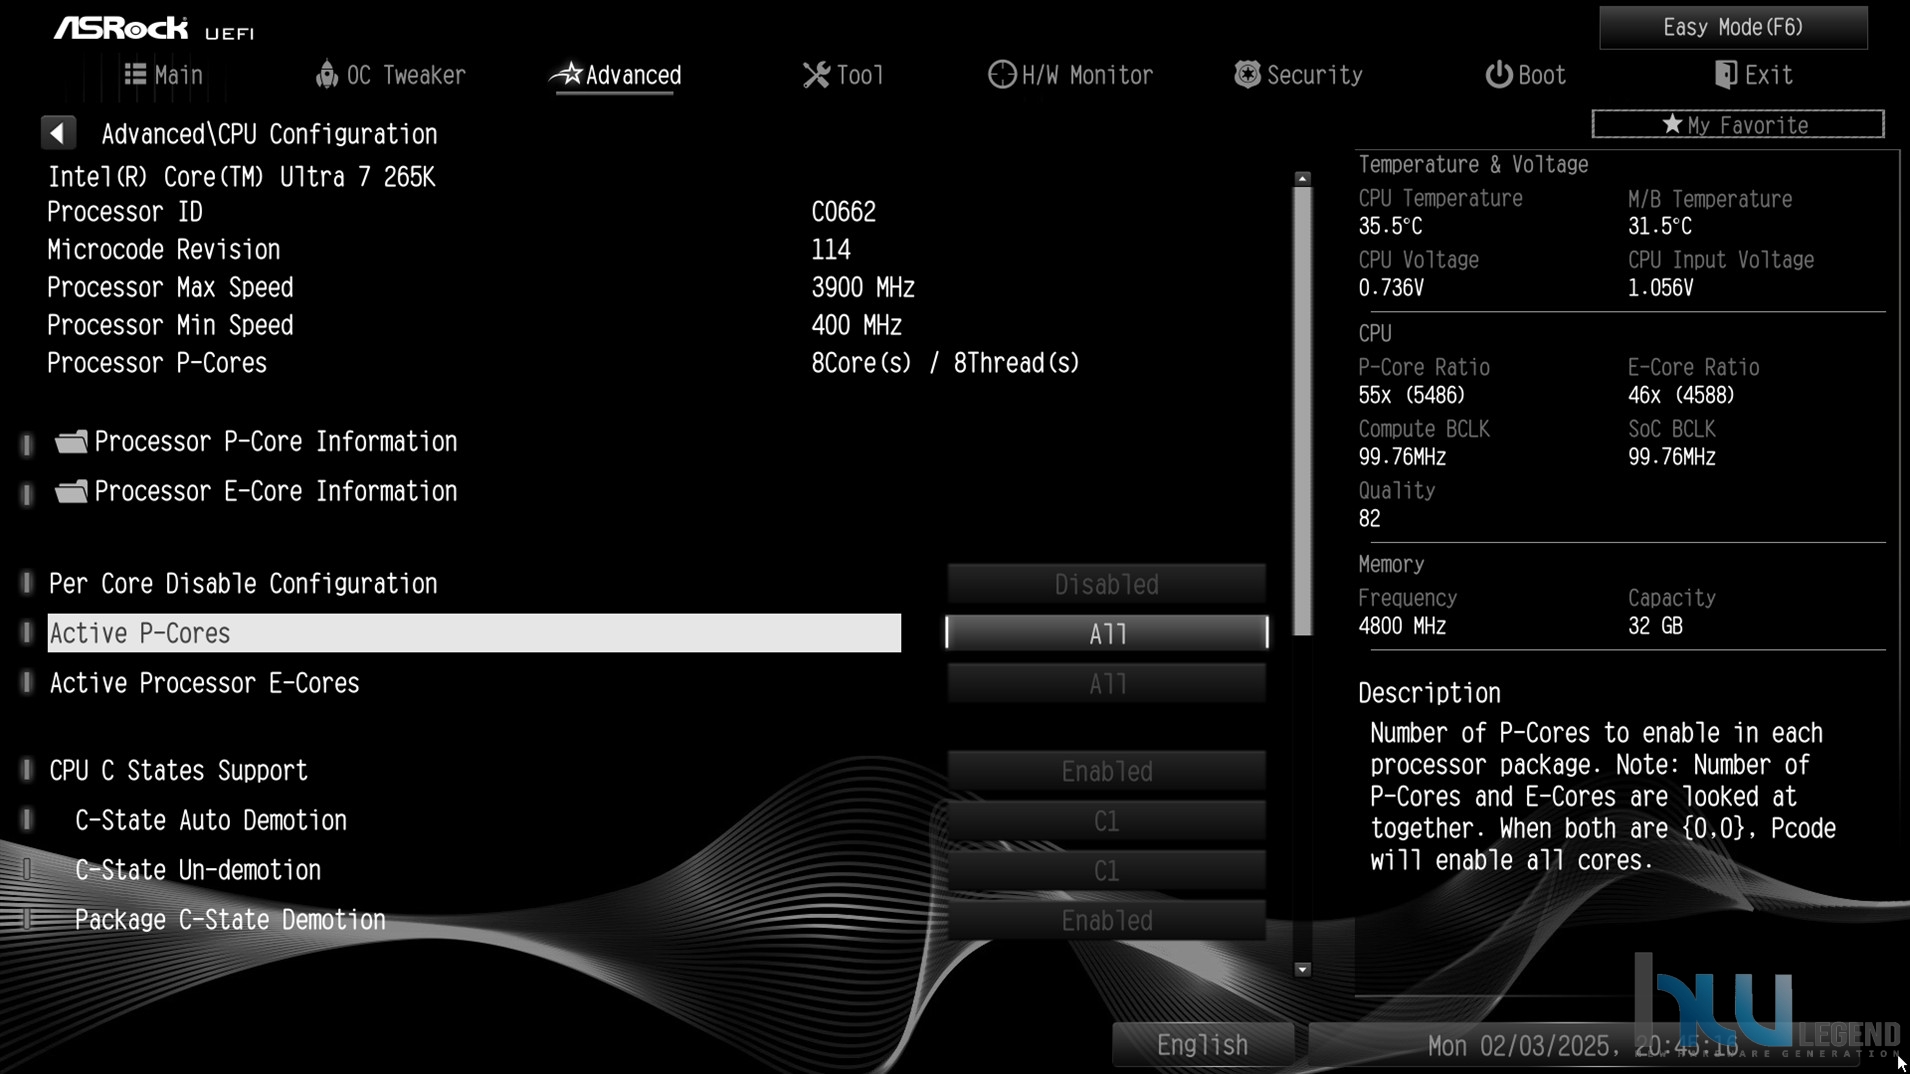The image size is (1910, 1074).
Task: Click the Security shield icon
Action: tap(1246, 74)
